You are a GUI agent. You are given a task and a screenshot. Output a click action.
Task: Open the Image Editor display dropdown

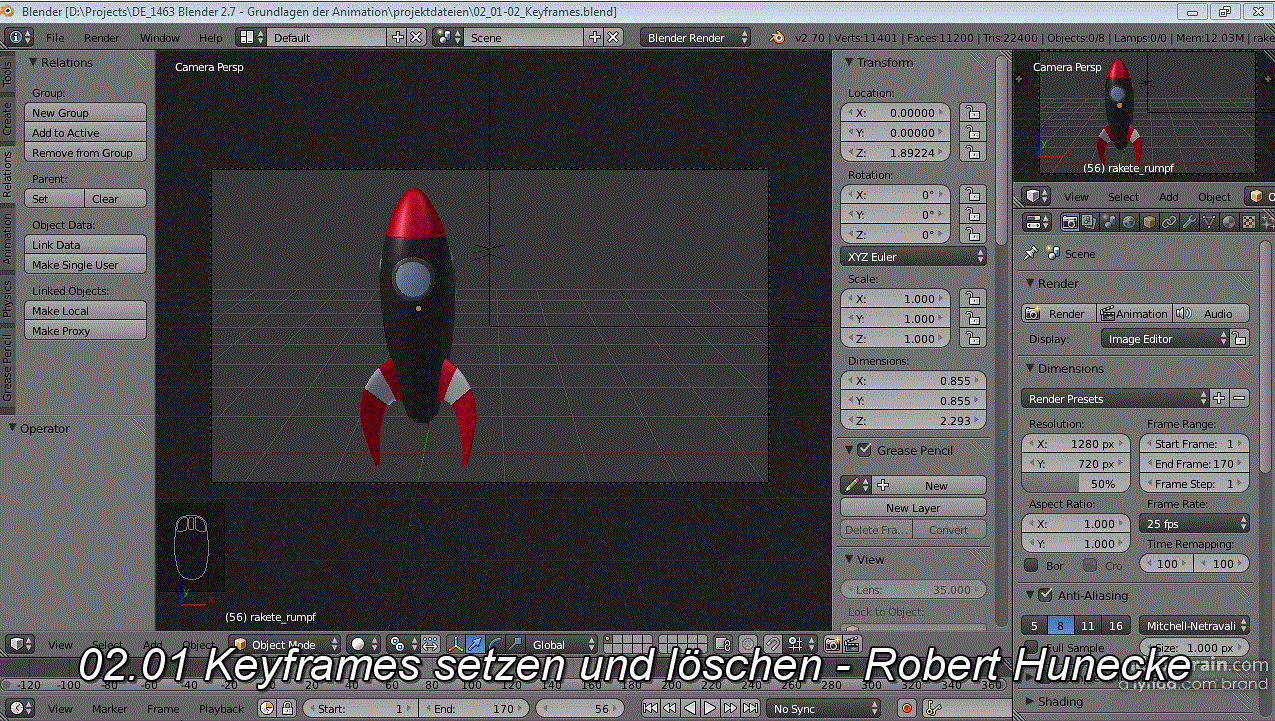pyautogui.click(x=1165, y=339)
